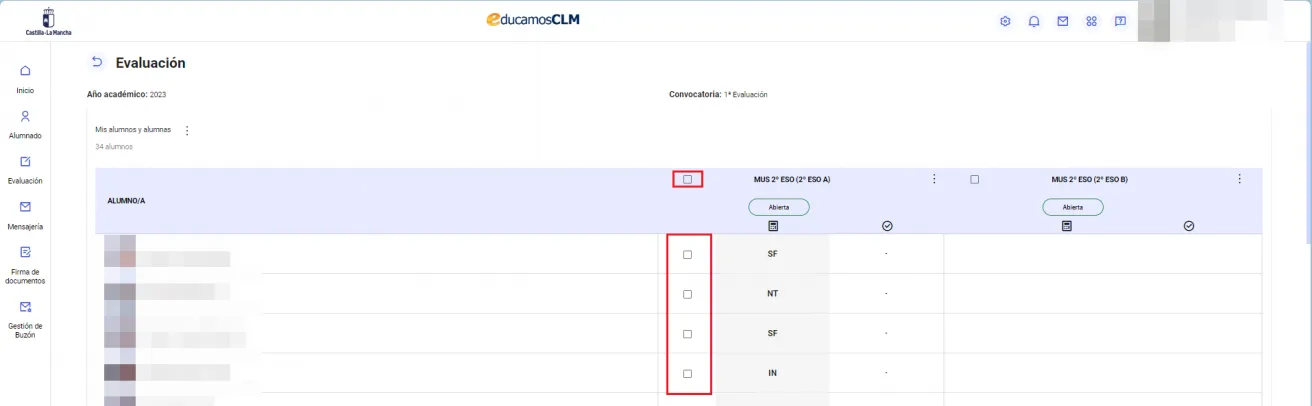Screen dimensions: 1312x406
Task: Open the three-dot menu for MUS 2º ESO A
Action: point(934,179)
